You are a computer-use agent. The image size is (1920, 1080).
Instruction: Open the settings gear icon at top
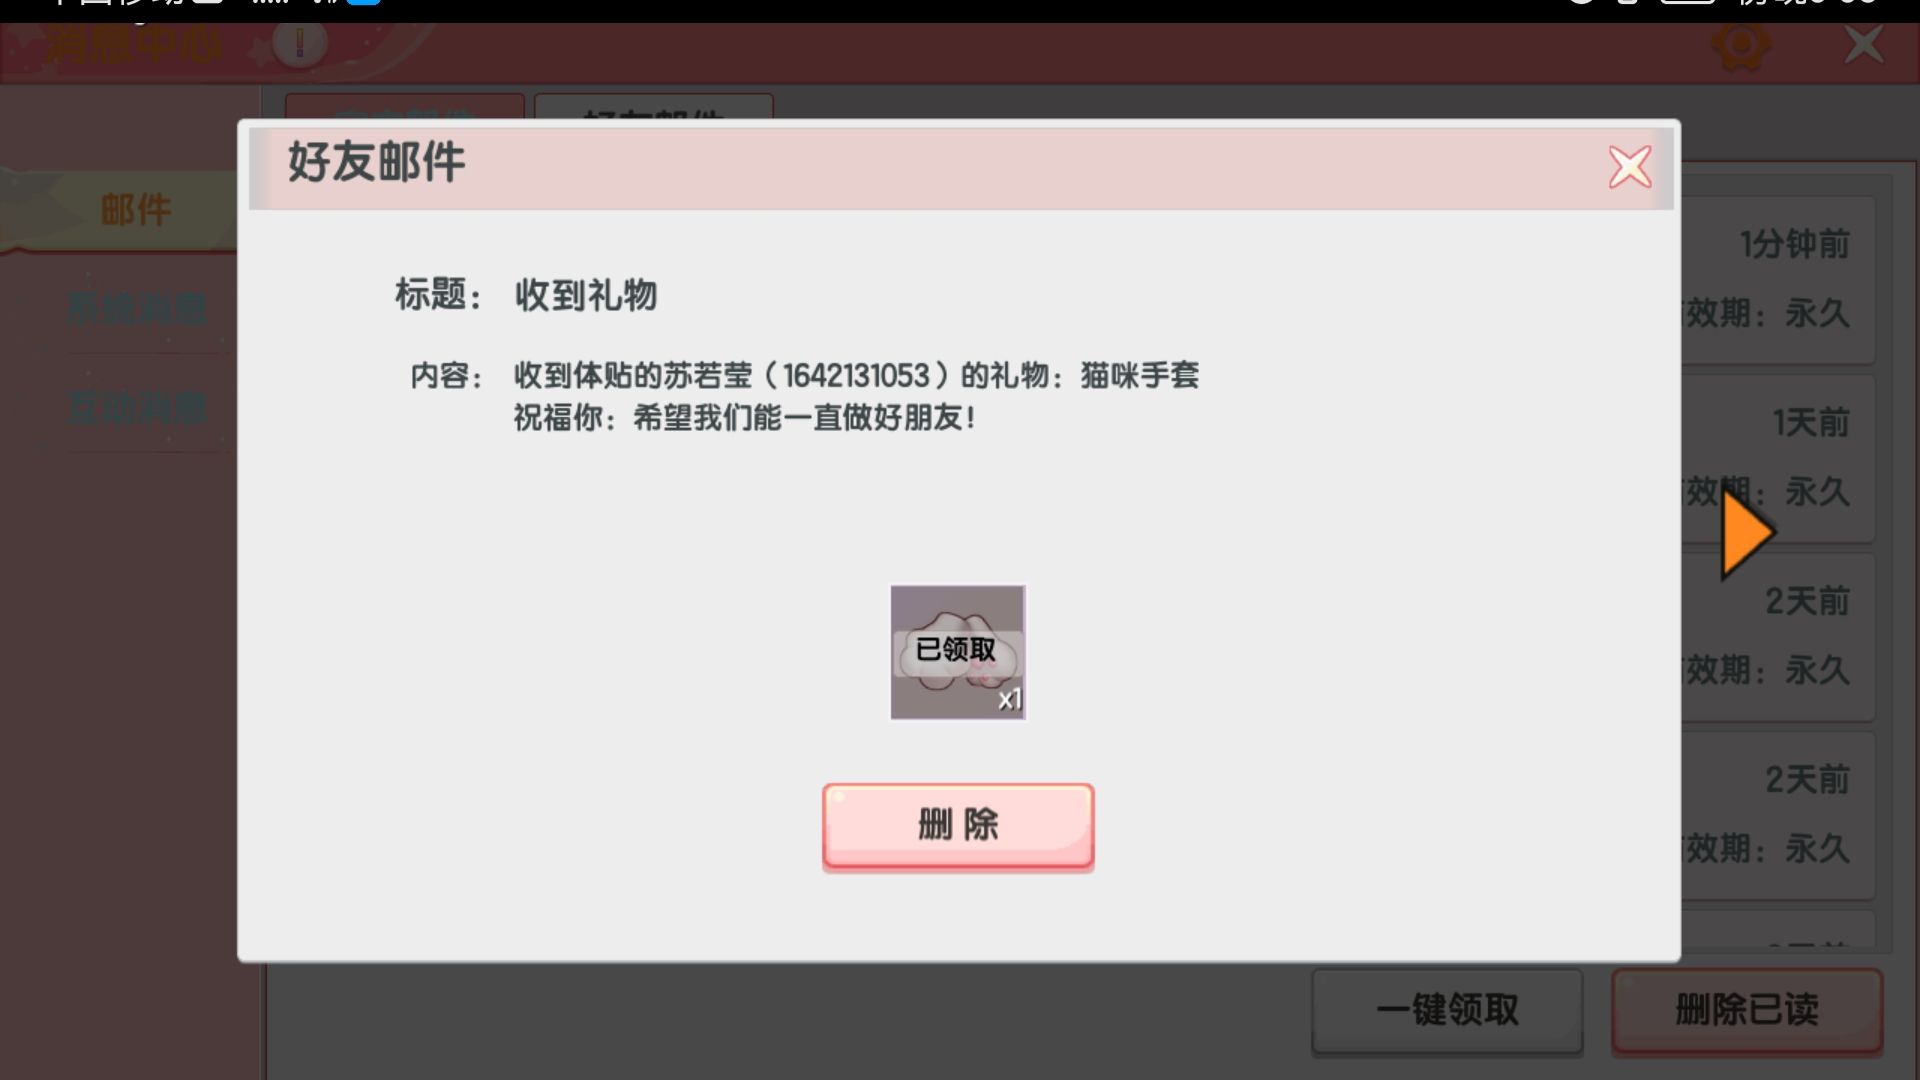(1741, 46)
